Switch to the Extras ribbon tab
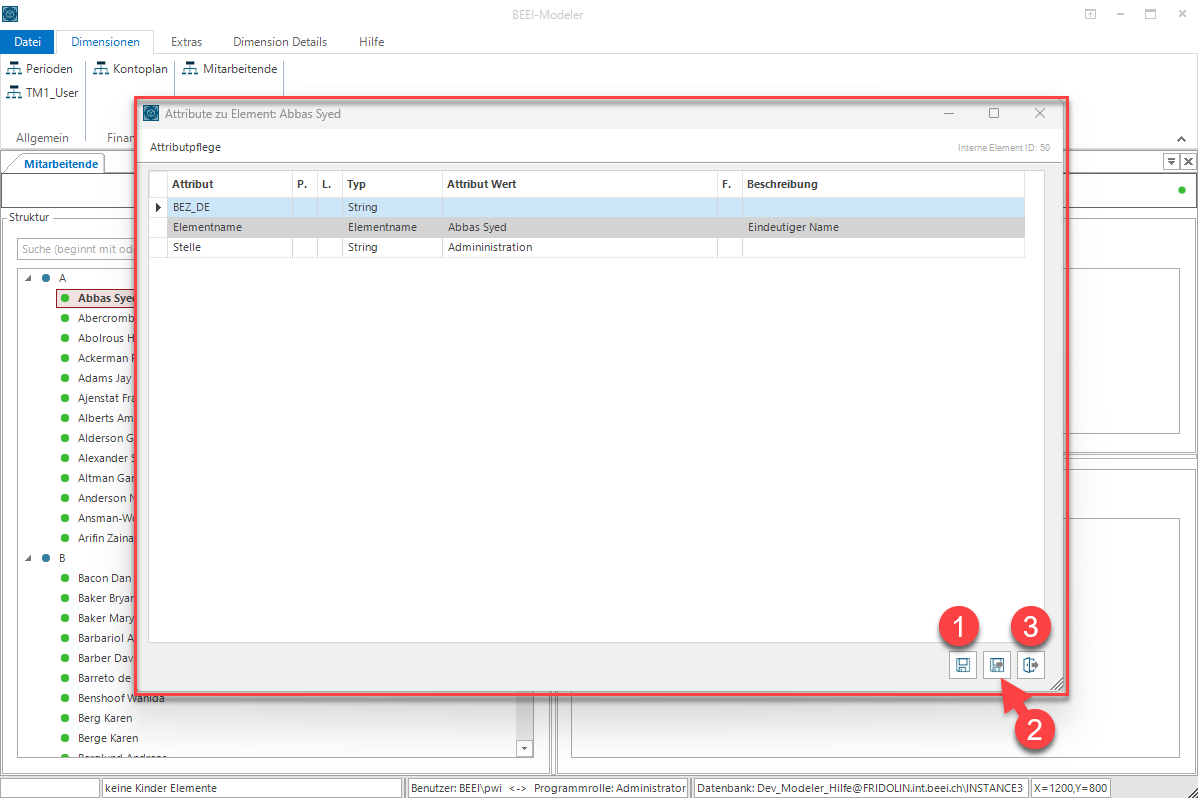 (x=186, y=42)
